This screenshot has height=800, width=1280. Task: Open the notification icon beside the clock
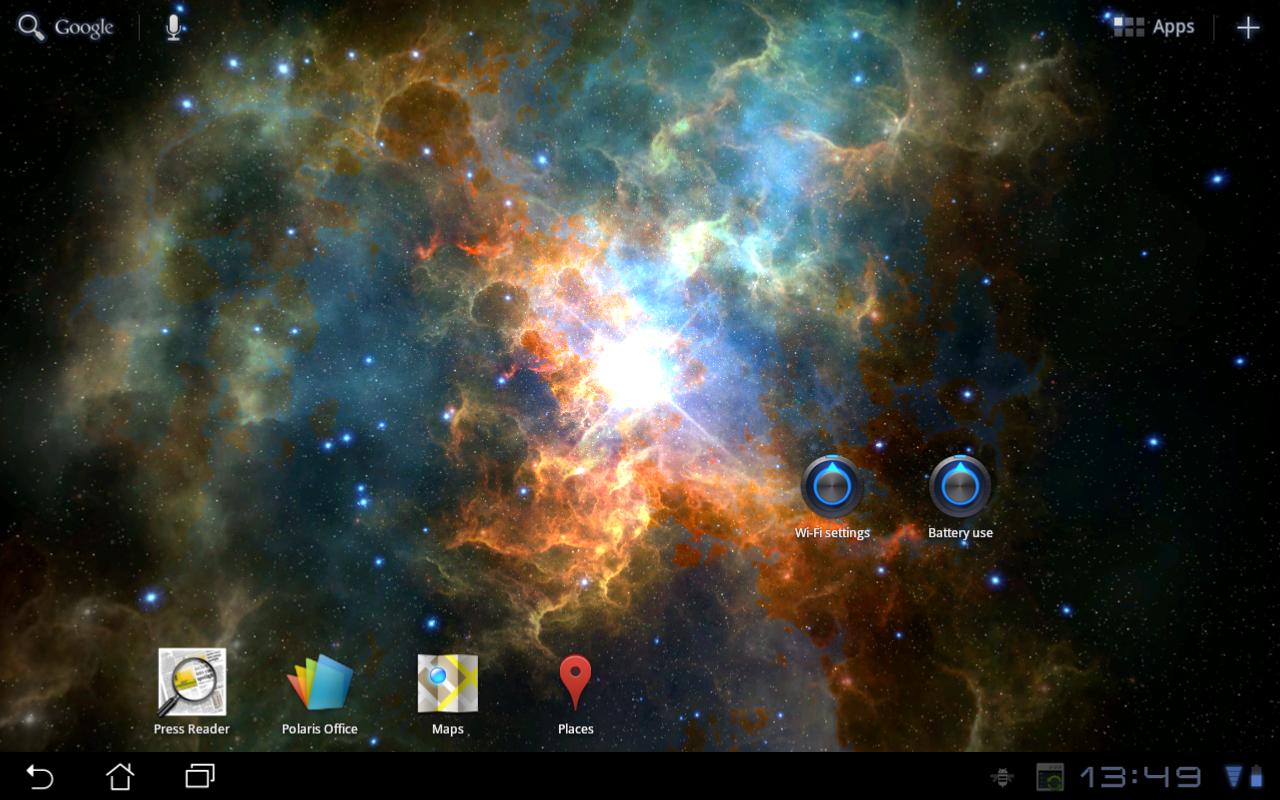click(x=1050, y=777)
